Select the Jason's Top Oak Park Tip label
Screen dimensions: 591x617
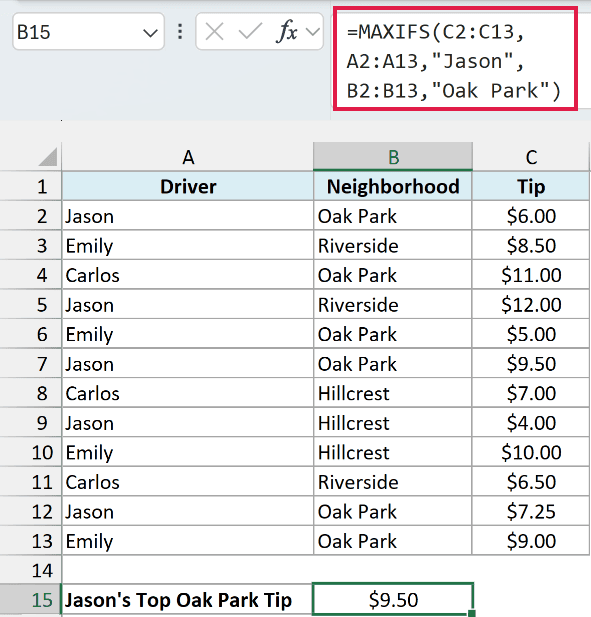188,600
